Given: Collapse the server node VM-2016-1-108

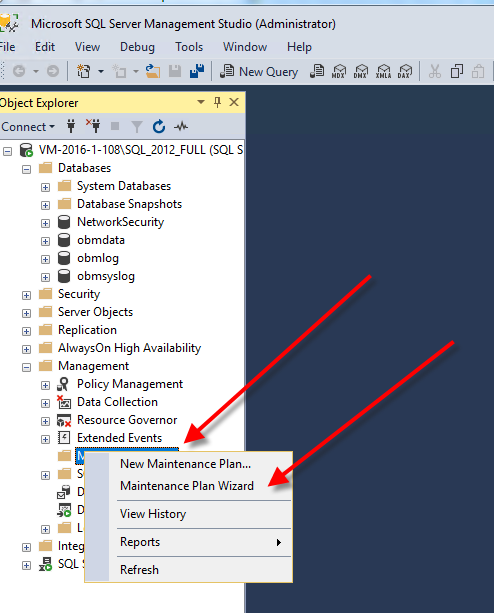Looking at the screenshot, I should pyautogui.click(x=7, y=151).
